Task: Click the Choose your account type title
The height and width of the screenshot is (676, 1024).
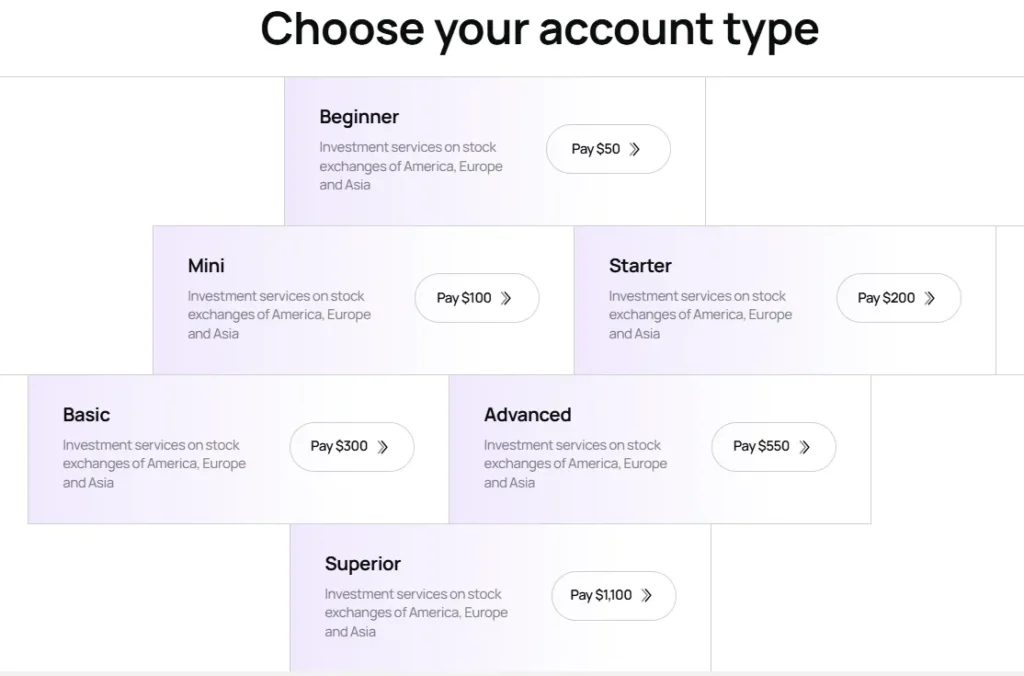Action: [539, 28]
